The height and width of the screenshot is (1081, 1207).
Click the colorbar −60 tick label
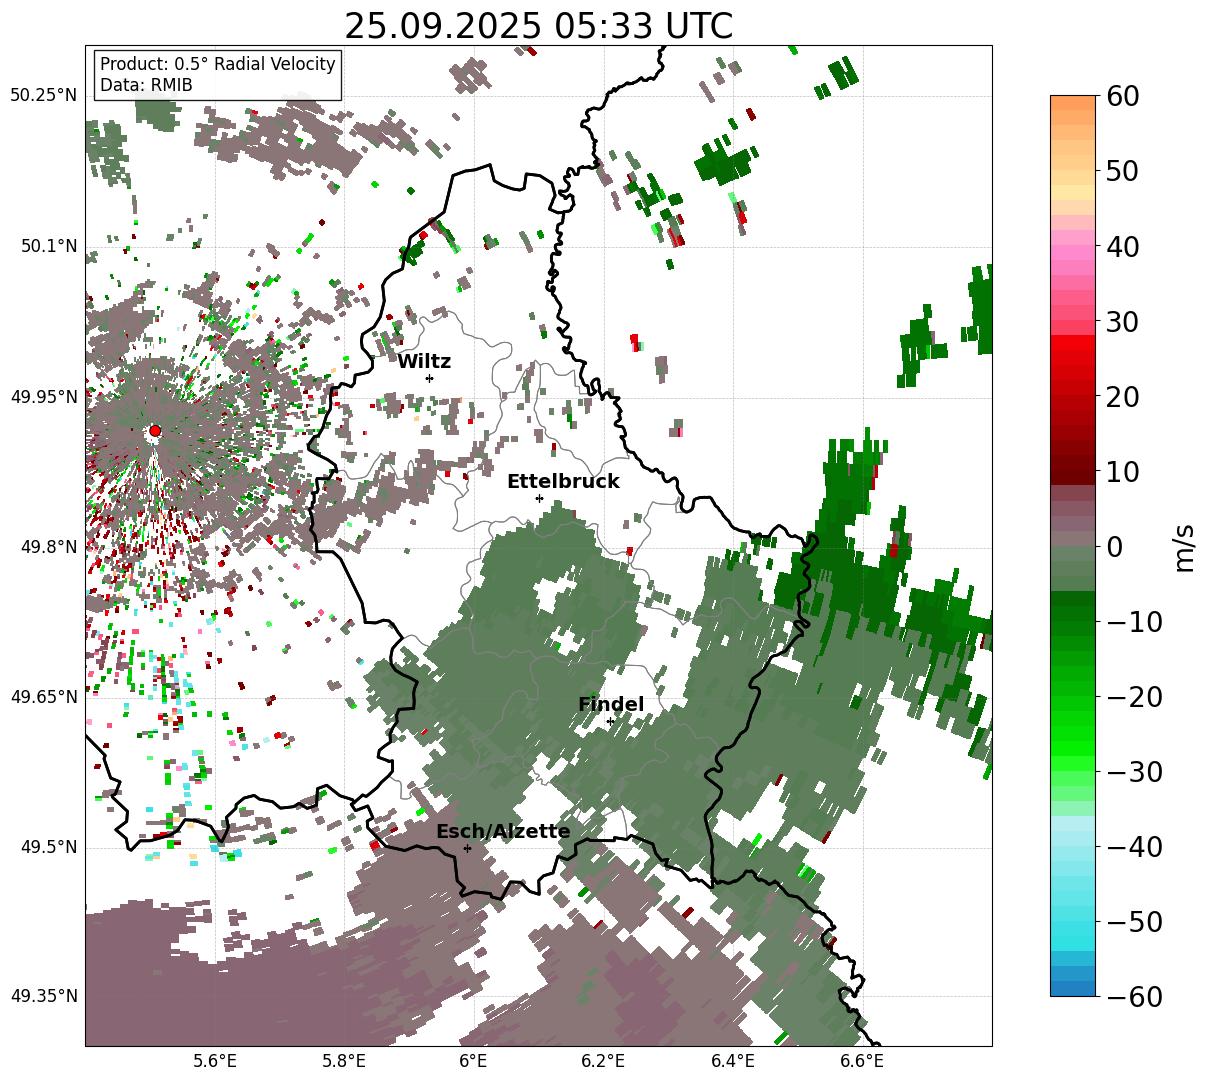point(1133,996)
